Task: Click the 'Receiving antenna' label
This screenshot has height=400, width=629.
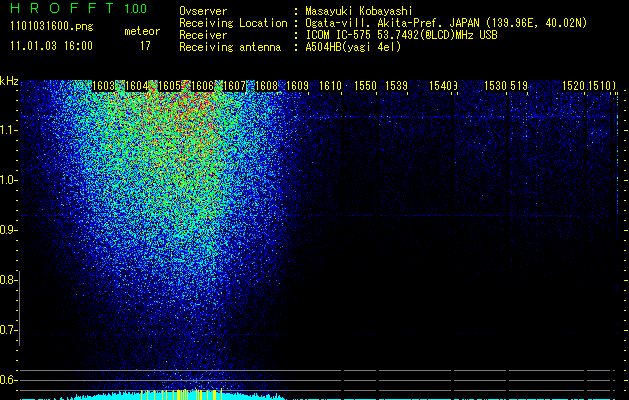Action: 230,47
